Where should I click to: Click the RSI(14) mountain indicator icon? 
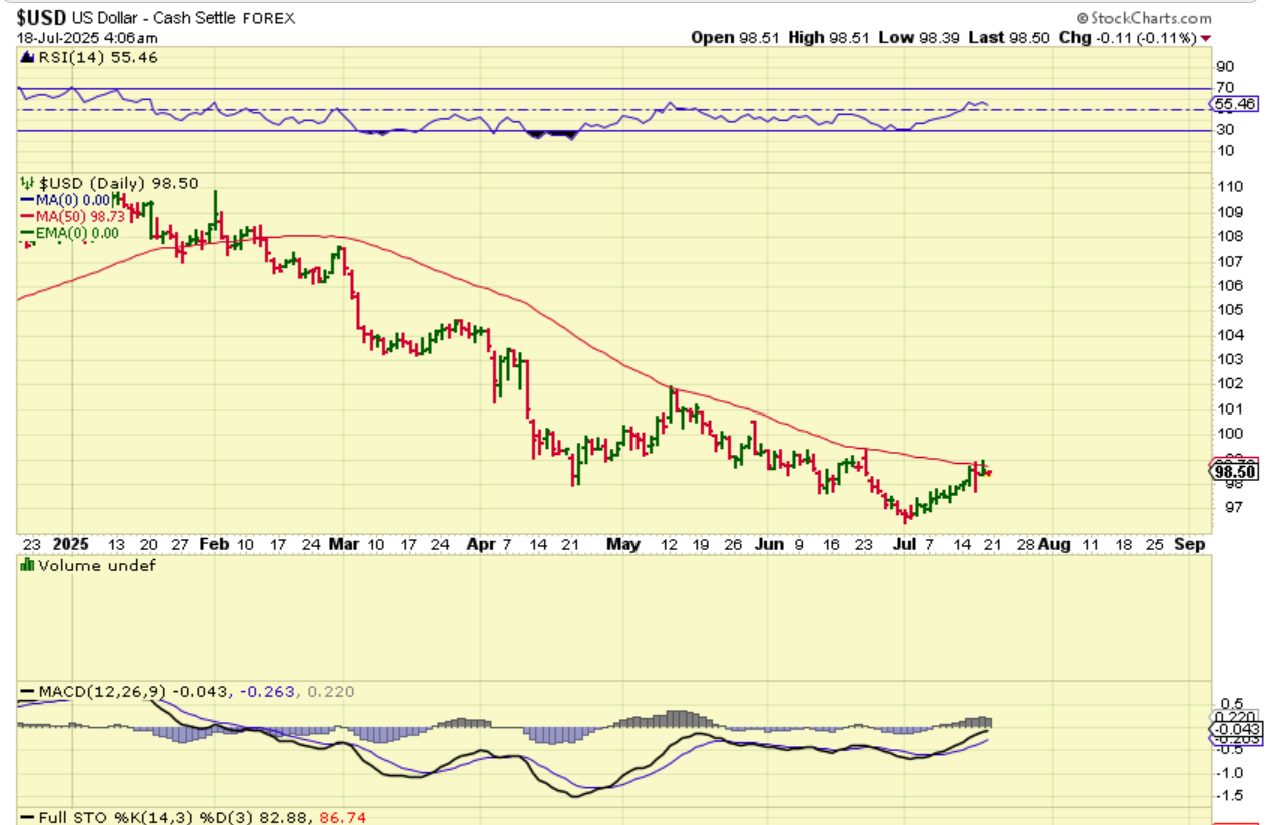click(25, 57)
